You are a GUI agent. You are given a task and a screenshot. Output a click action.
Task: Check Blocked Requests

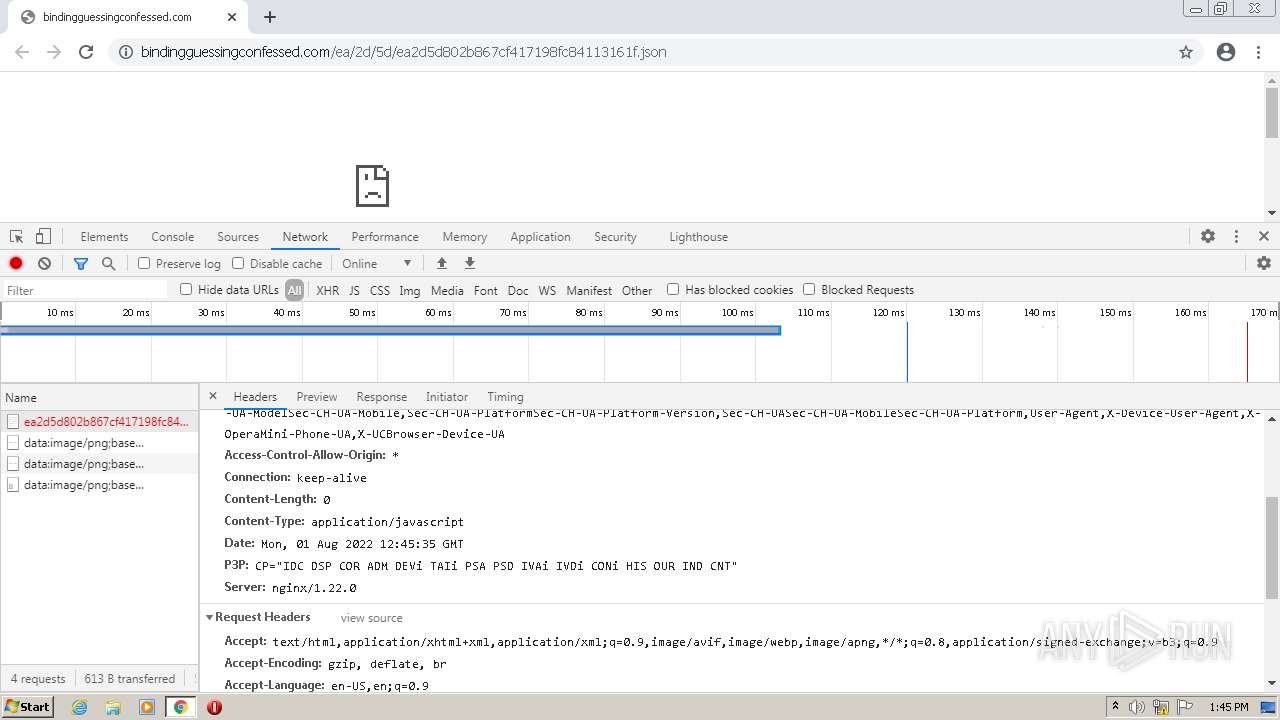(x=809, y=289)
